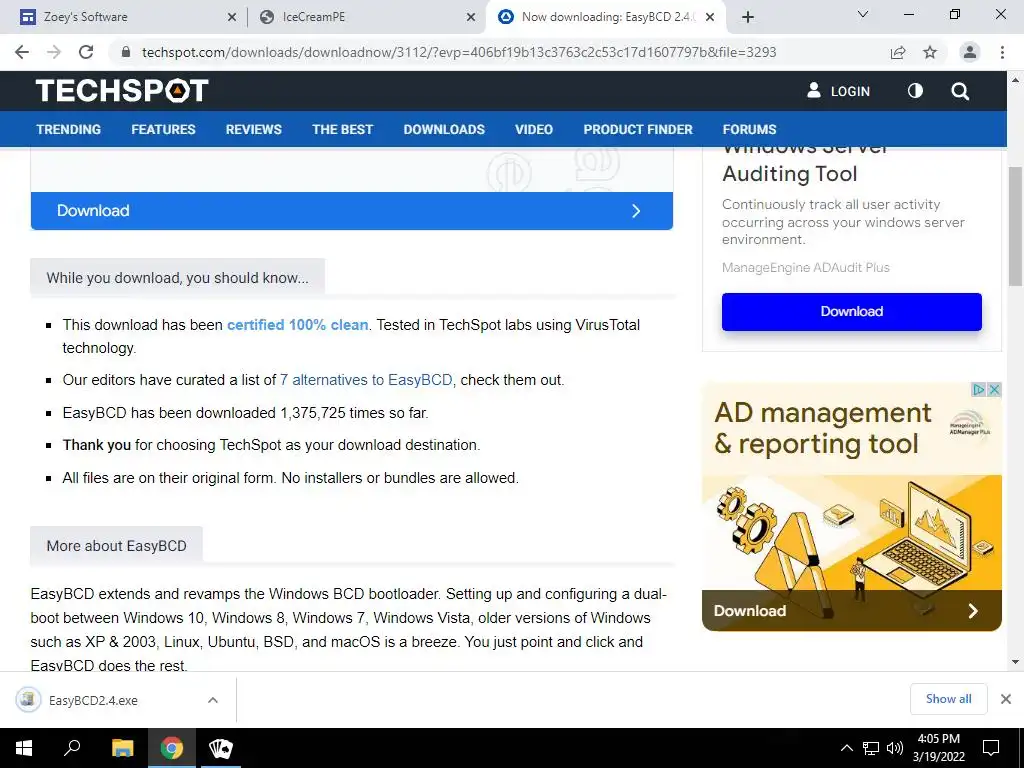Image resolution: width=1024 pixels, height=768 pixels.
Task: Click the scrollbar up arrow
Action: (1015, 80)
